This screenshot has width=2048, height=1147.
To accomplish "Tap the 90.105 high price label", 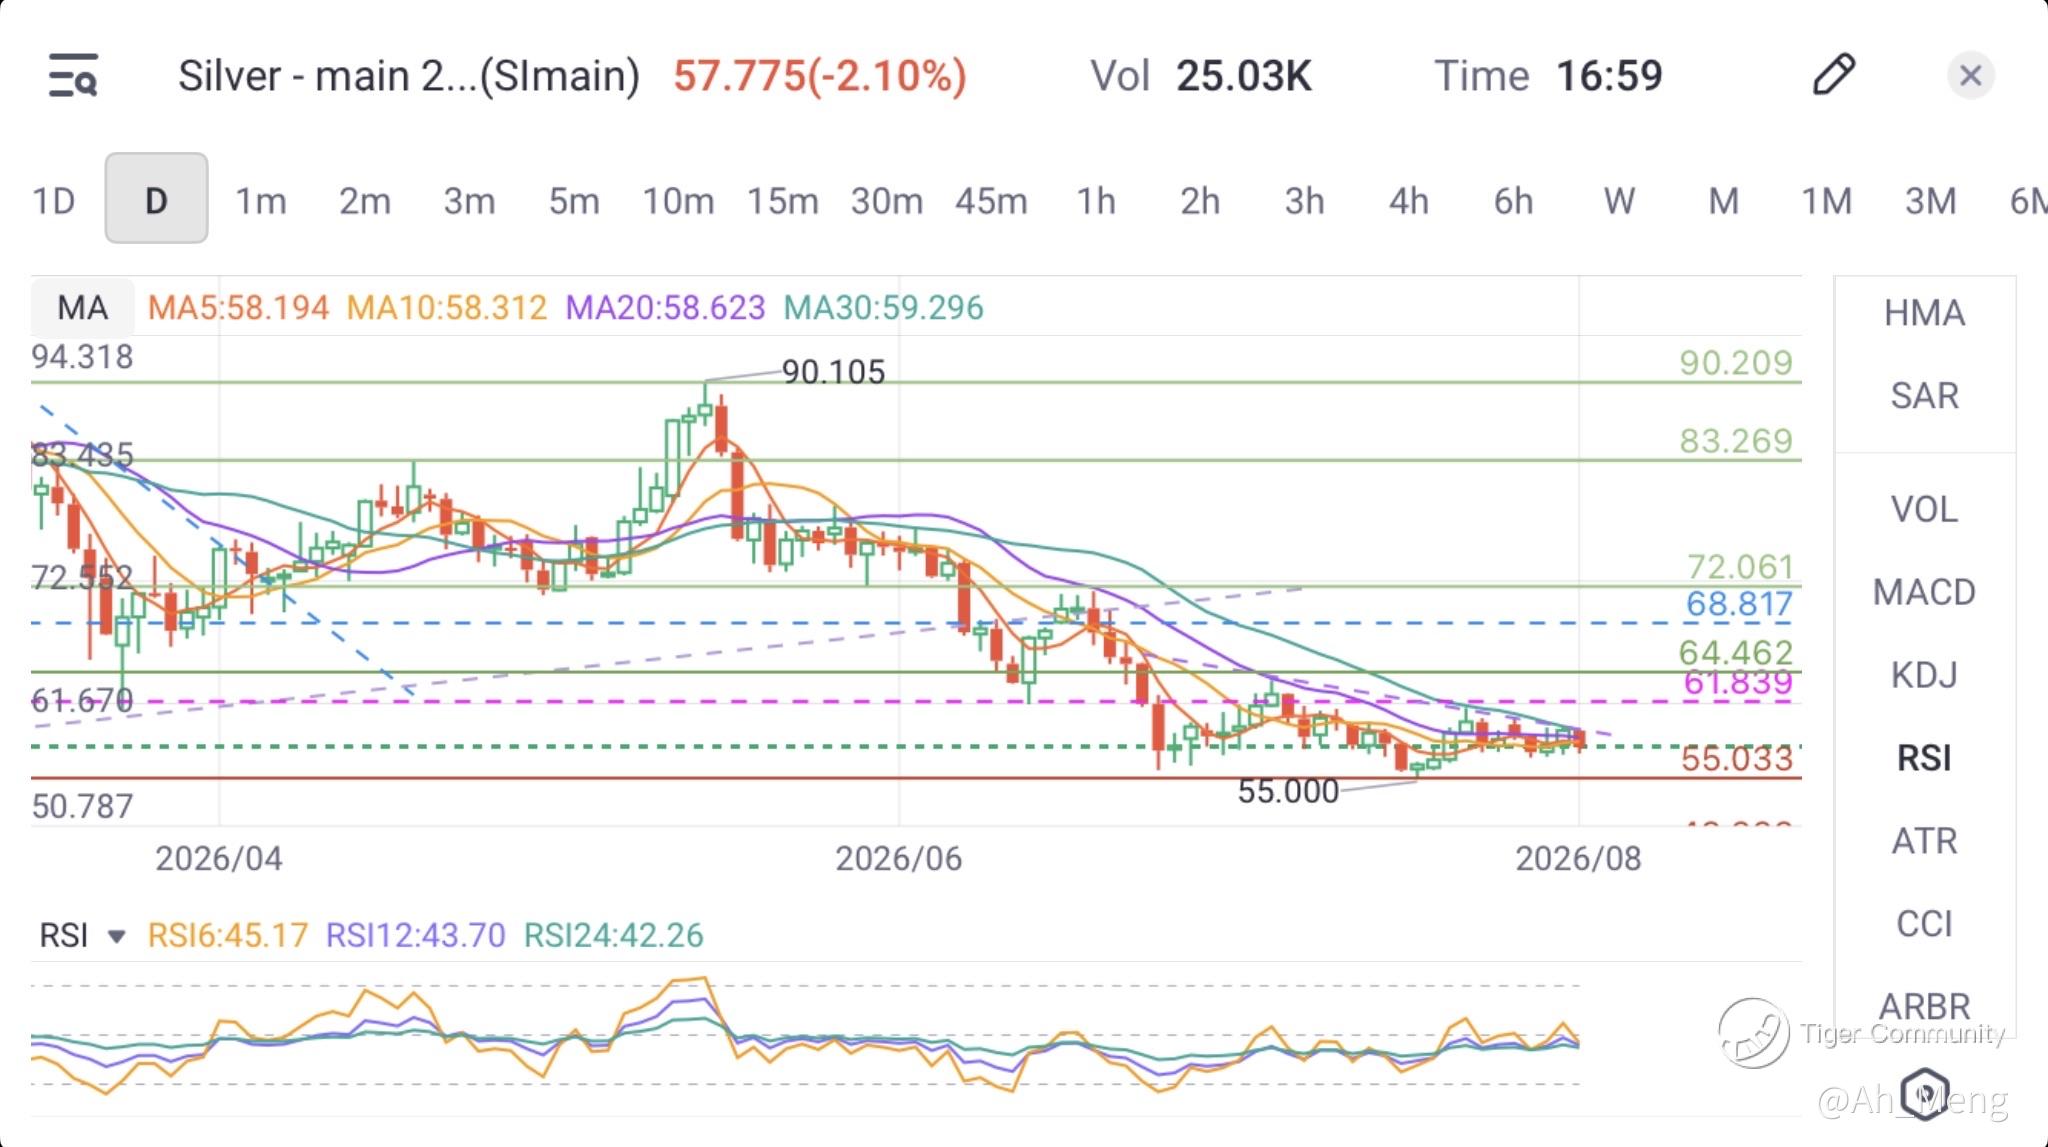I will coord(833,373).
